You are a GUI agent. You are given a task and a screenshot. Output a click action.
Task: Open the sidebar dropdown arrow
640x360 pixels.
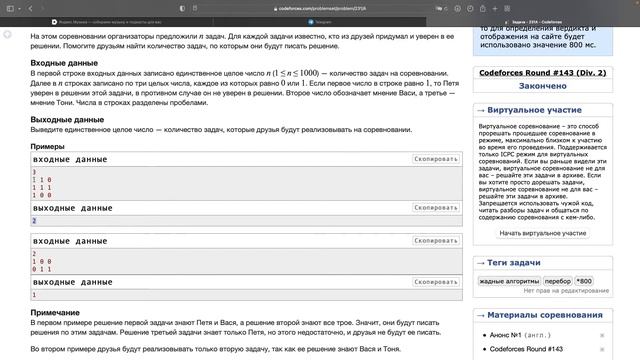[19, 9]
